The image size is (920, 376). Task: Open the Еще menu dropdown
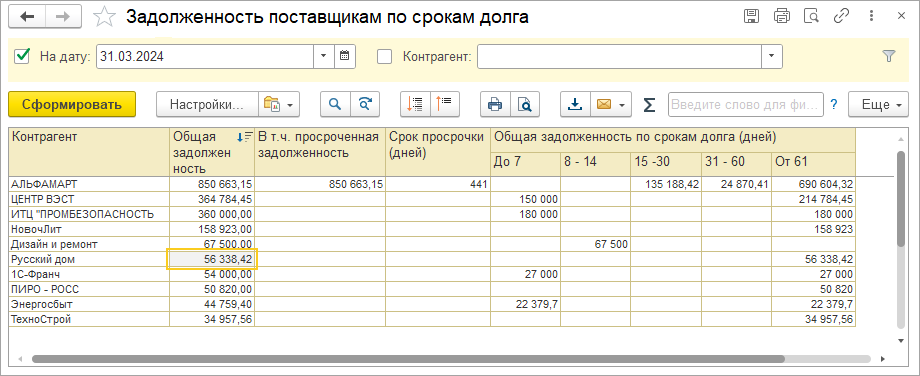point(878,104)
